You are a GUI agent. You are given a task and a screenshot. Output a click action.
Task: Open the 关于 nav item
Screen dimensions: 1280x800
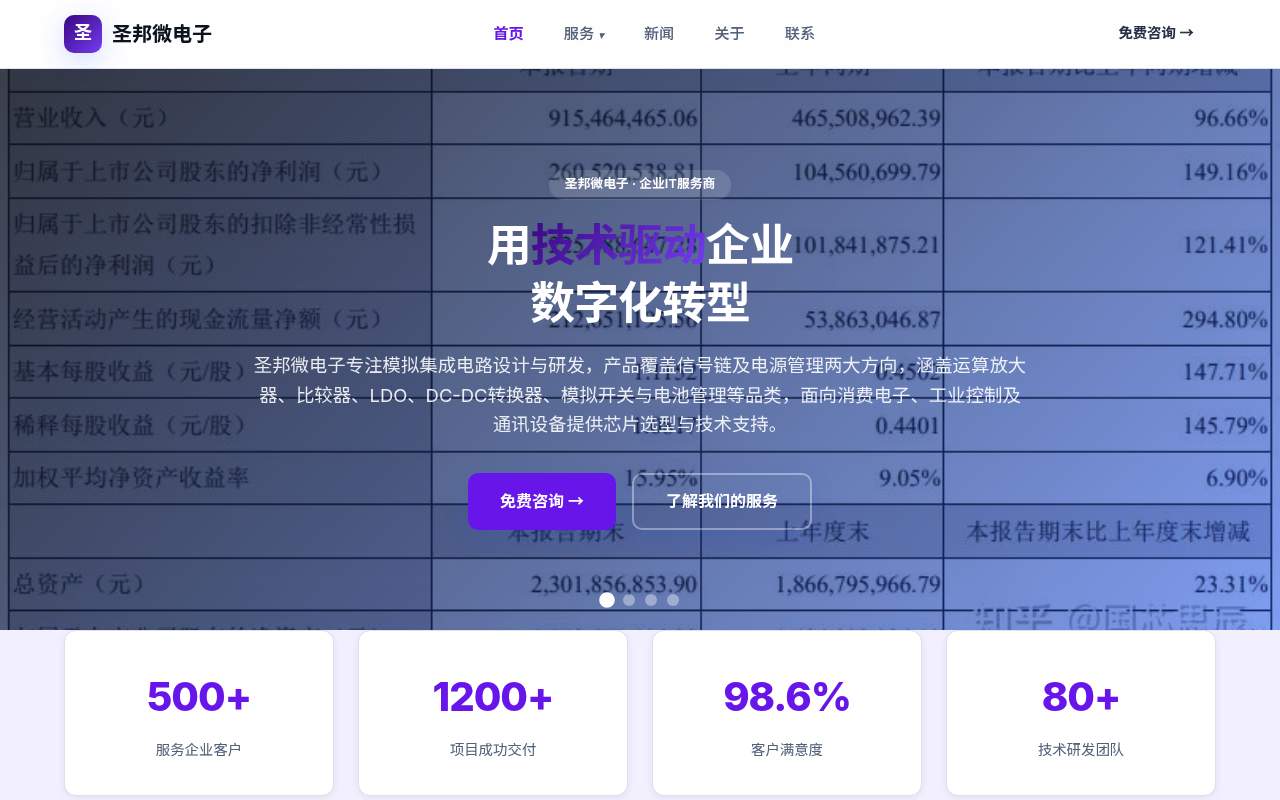click(729, 34)
